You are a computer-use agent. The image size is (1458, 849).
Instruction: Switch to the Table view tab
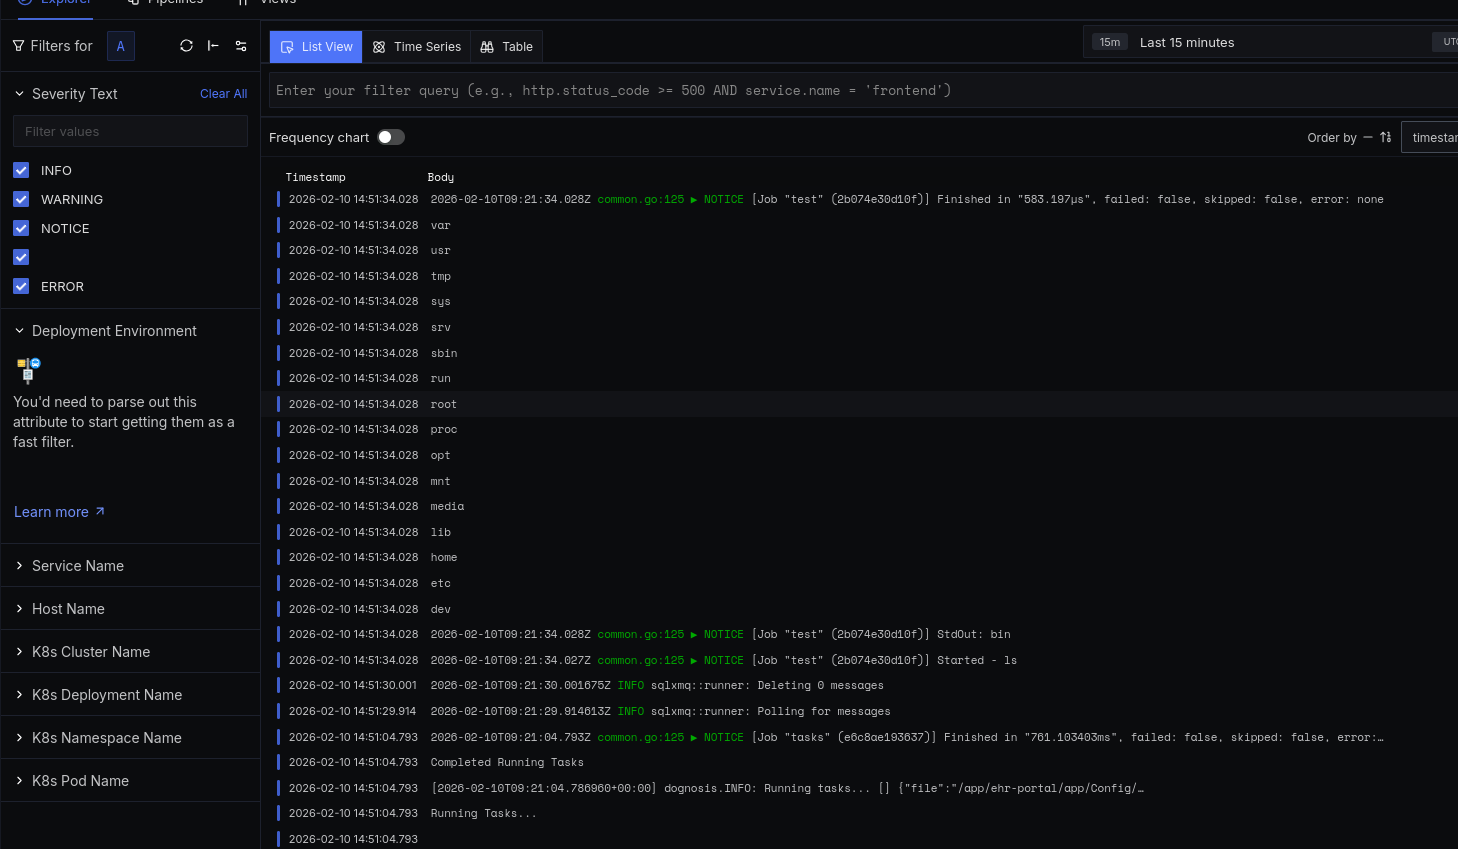coord(507,47)
